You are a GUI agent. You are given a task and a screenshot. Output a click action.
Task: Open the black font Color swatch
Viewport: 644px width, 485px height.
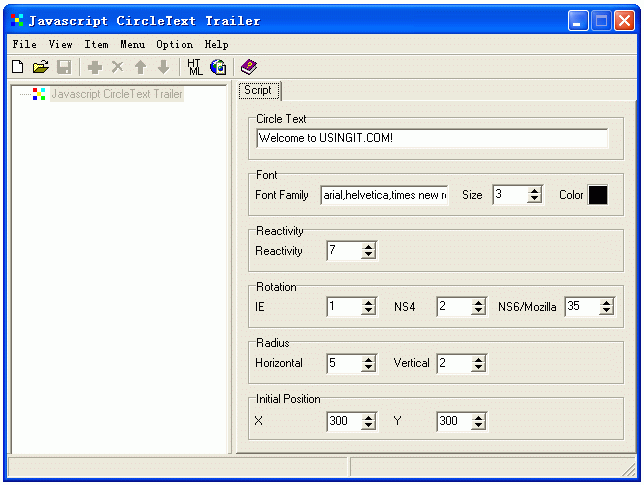click(x=598, y=195)
